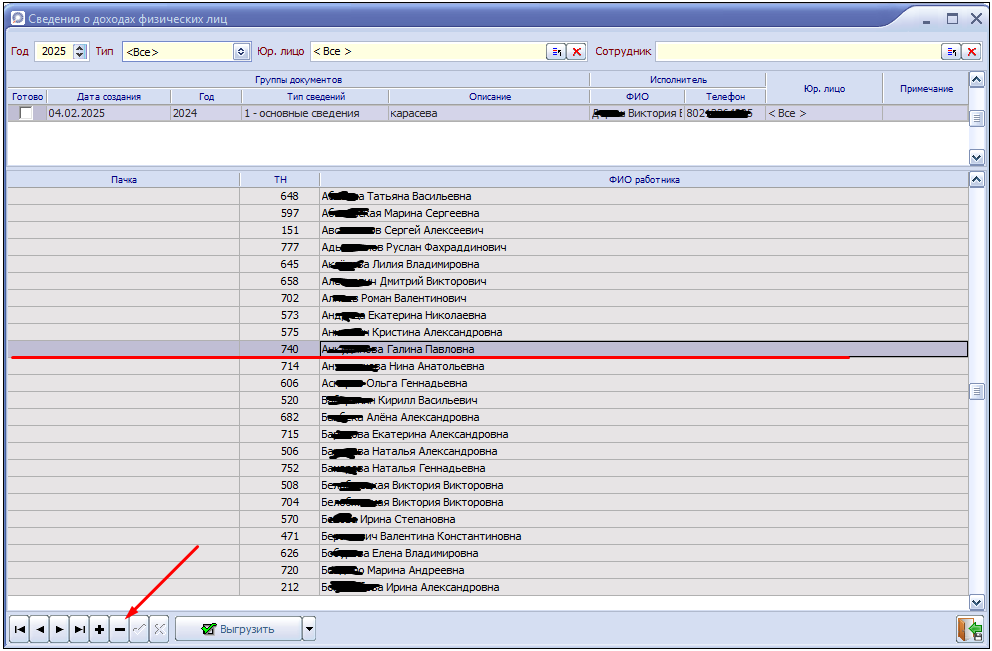Jump to the last record

(80, 629)
